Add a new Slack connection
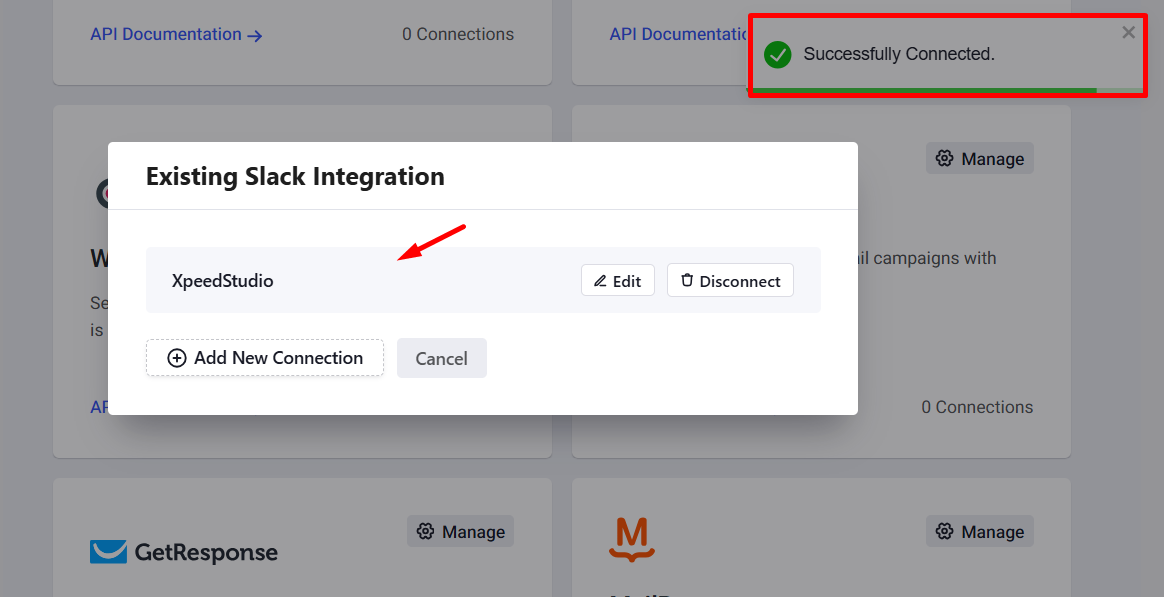Screen dimensions: 1164x597 (264, 357)
